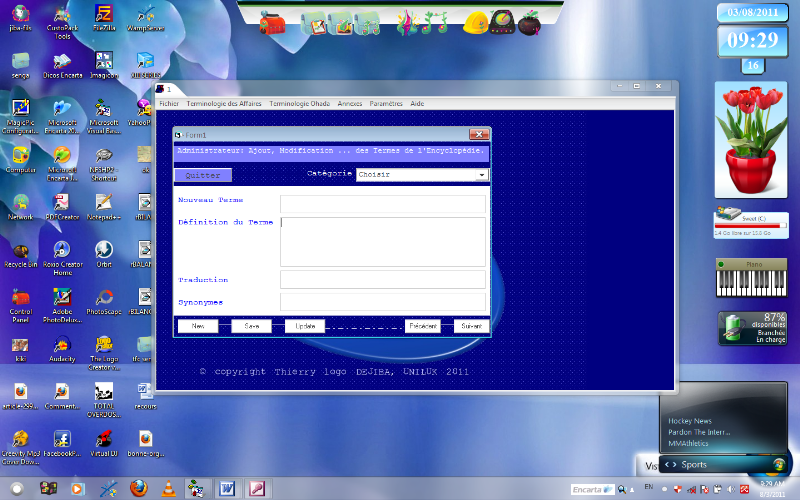This screenshot has height=500, width=800.
Task: Open the Hockey News headline in gadget
Action: [x=690, y=421]
